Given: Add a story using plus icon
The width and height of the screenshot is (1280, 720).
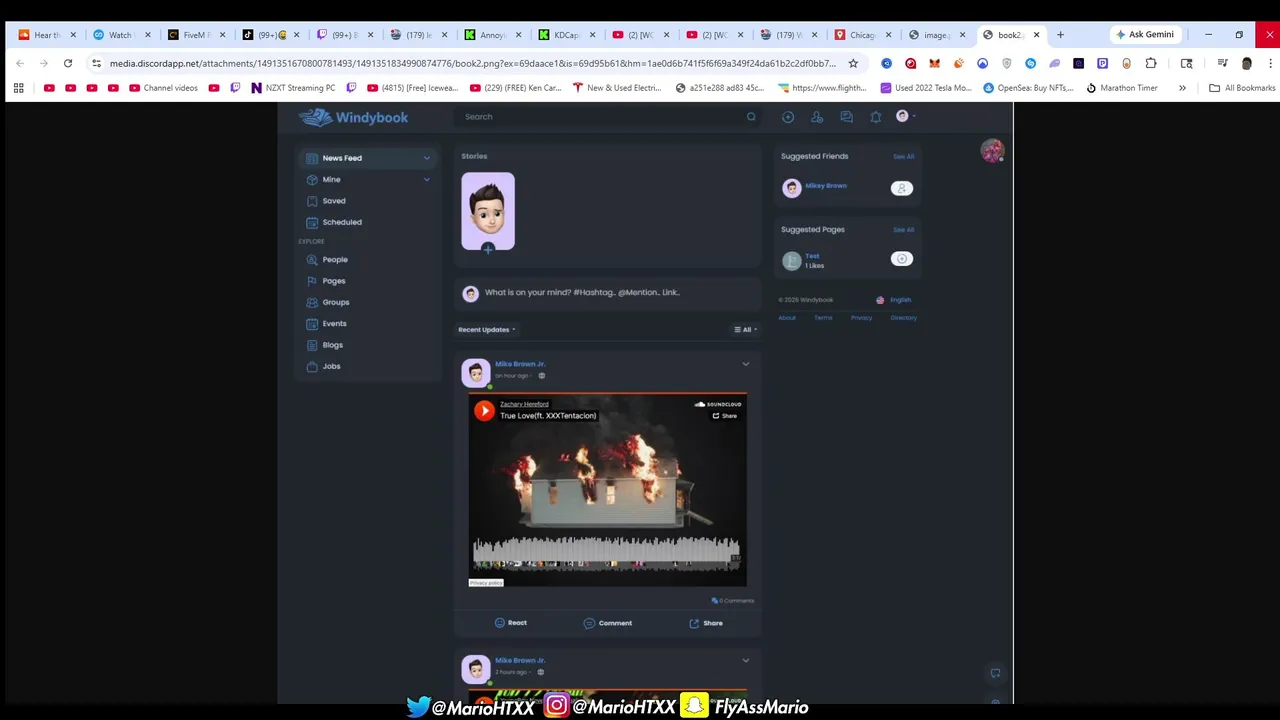Looking at the screenshot, I should (488, 249).
